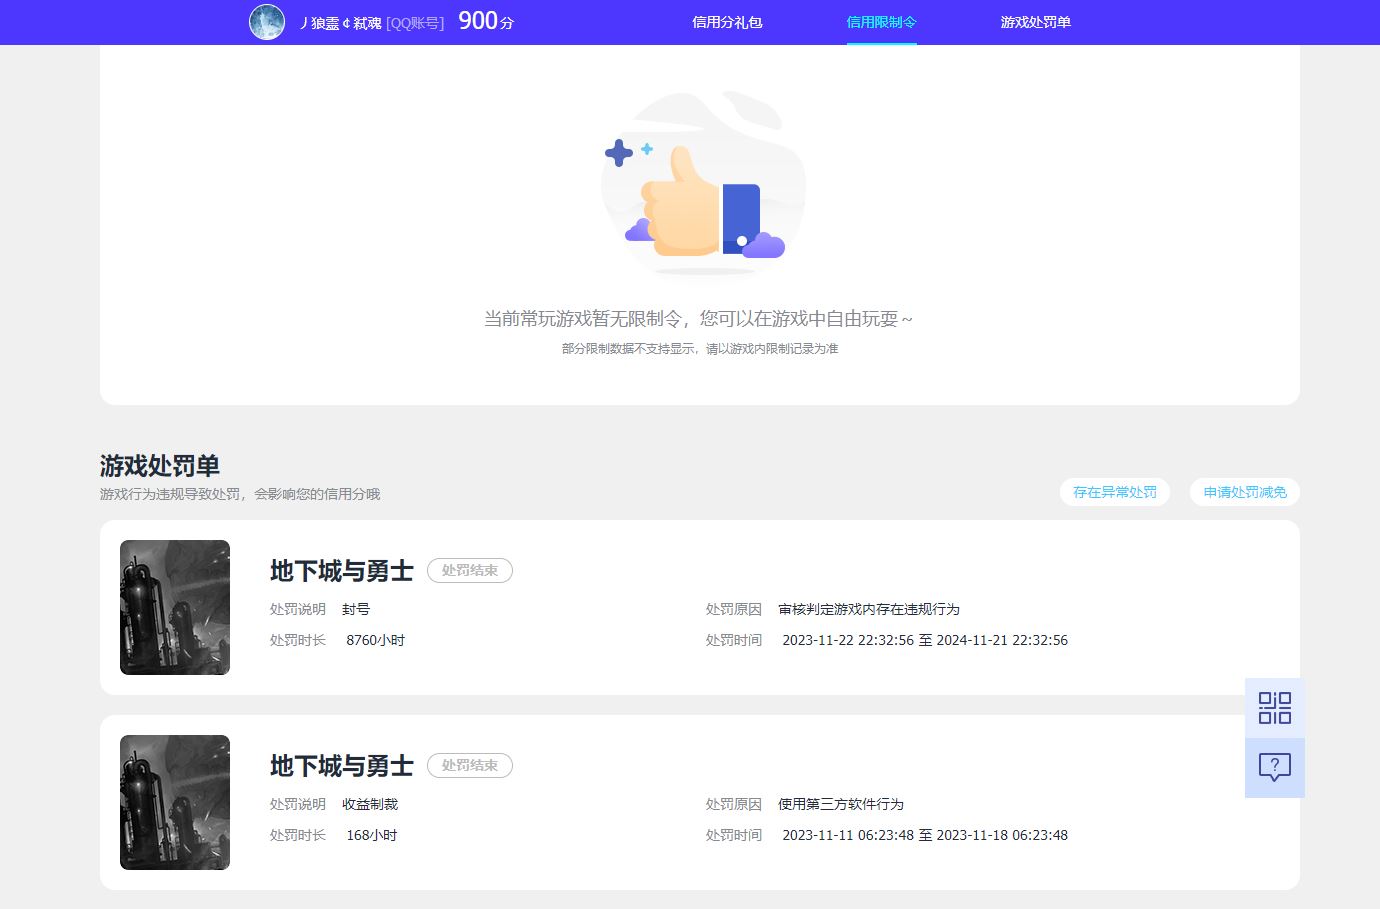The image size is (1380, 909).
Task: Select the 168小时 penalty duration
Action: coord(372,835)
